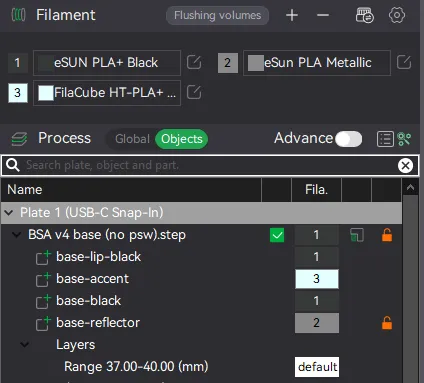Edit the FilaCube HT-PLA+ preset
Screen dimensions: 424x383
(194, 92)
